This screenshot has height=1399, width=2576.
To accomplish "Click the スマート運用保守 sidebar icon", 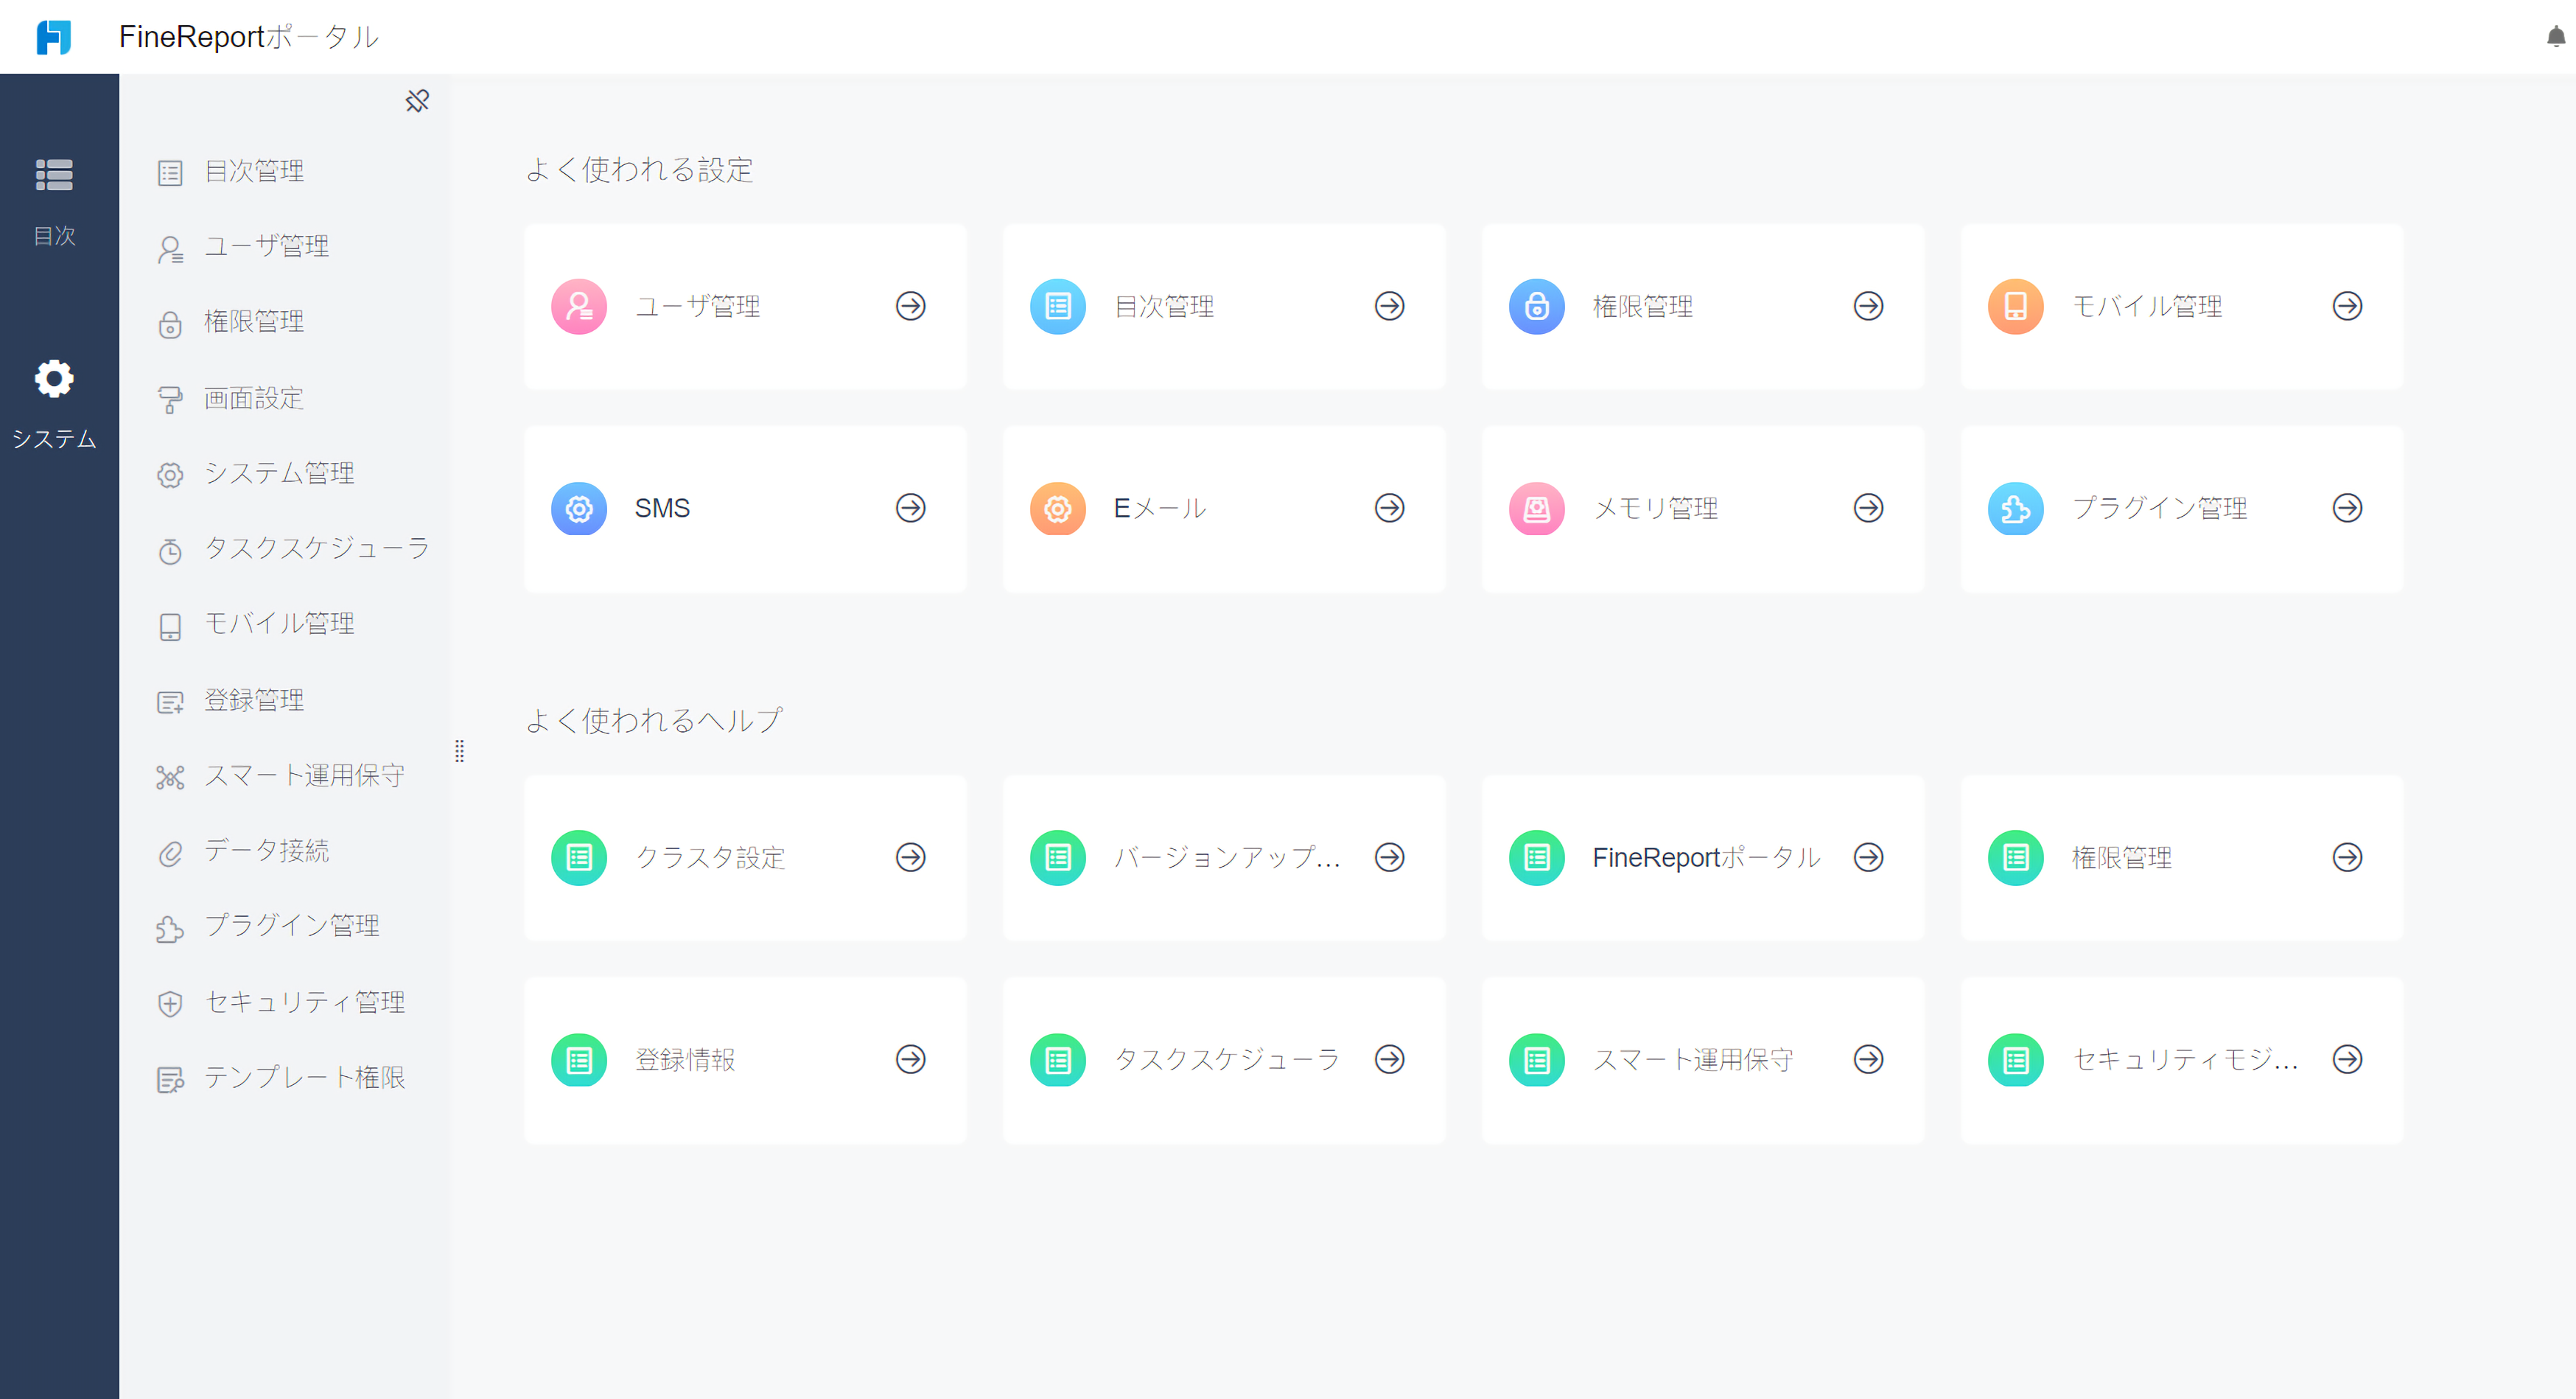I will point(170,776).
